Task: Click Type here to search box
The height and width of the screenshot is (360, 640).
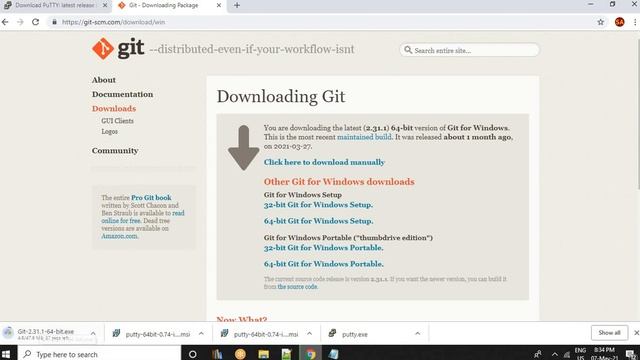Action: tap(99, 354)
